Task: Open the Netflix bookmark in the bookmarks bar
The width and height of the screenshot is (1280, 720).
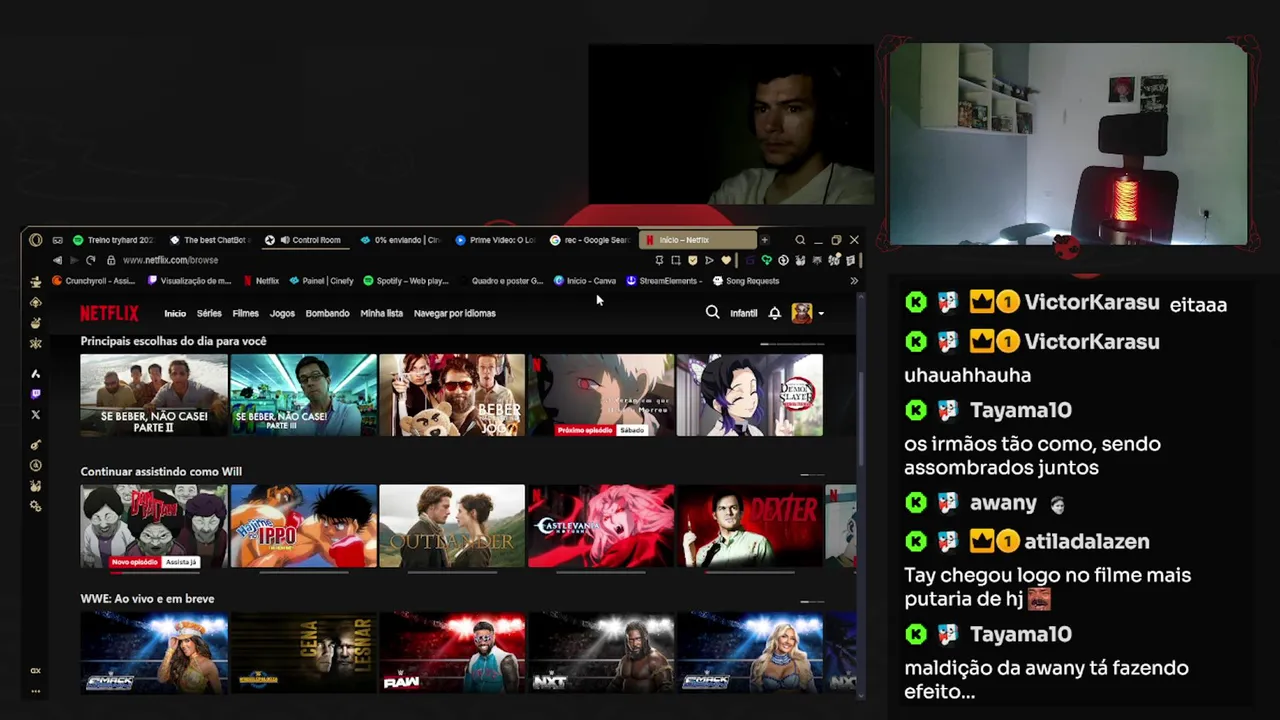Action: (261, 281)
